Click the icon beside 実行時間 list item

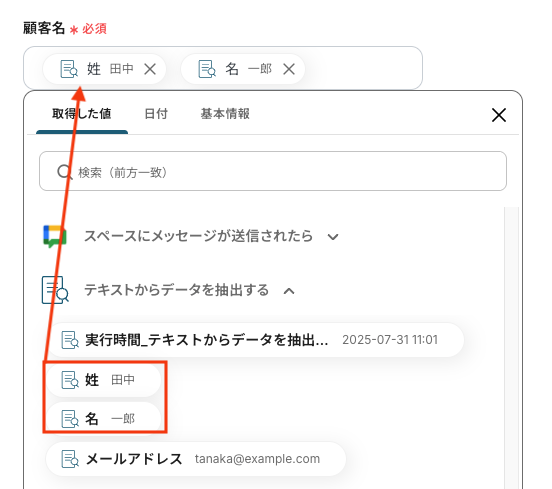70,340
